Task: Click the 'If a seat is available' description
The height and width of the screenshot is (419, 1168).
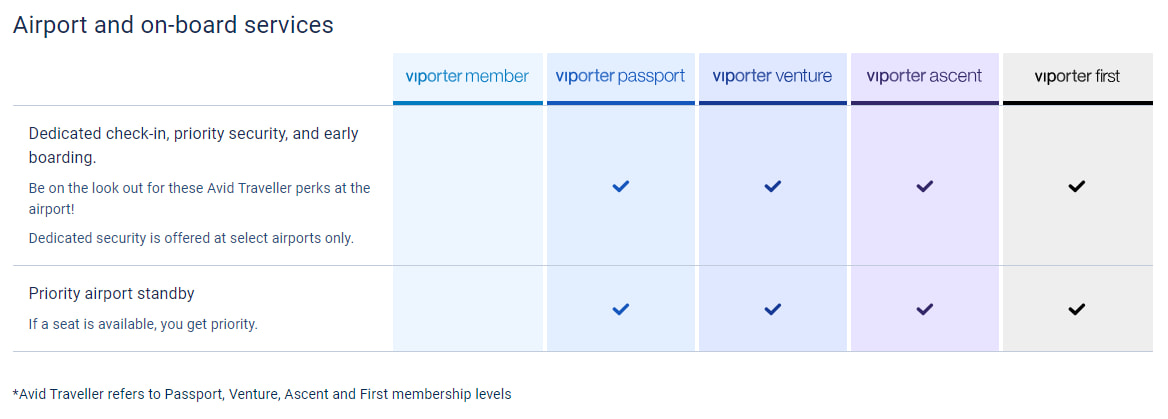Action: (143, 324)
